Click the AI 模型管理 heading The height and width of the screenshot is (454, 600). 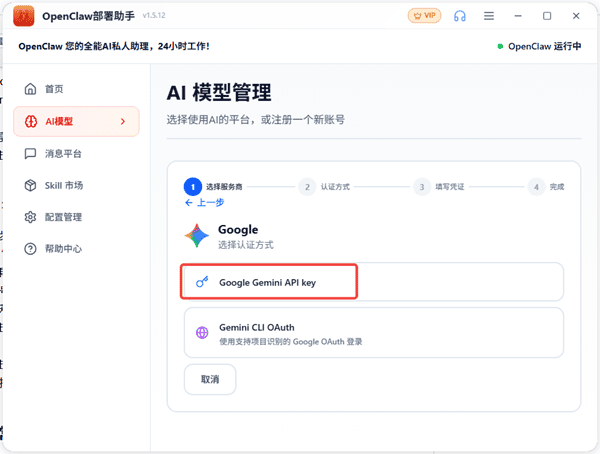(x=219, y=93)
